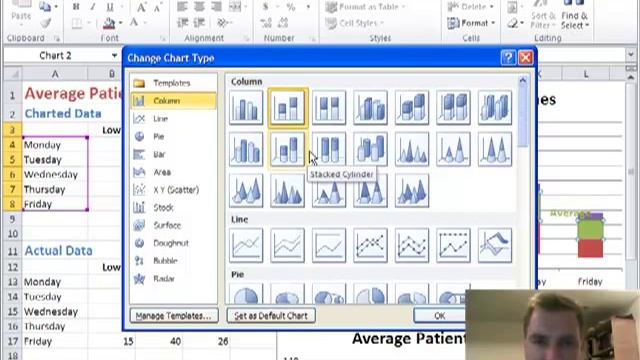The width and height of the screenshot is (640, 360).
Task: Toggle Underline formatting in ribbon
Action: pyautogui.click(x=110, y=7)
